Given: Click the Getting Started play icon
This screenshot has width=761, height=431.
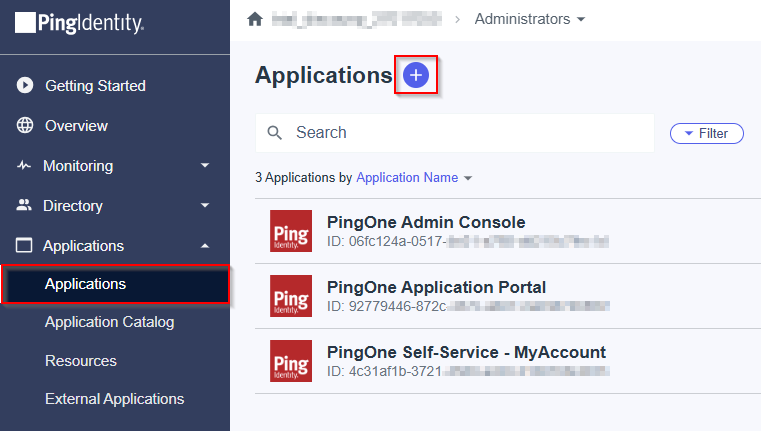Looking at the screenshot, I should [25, 85].
